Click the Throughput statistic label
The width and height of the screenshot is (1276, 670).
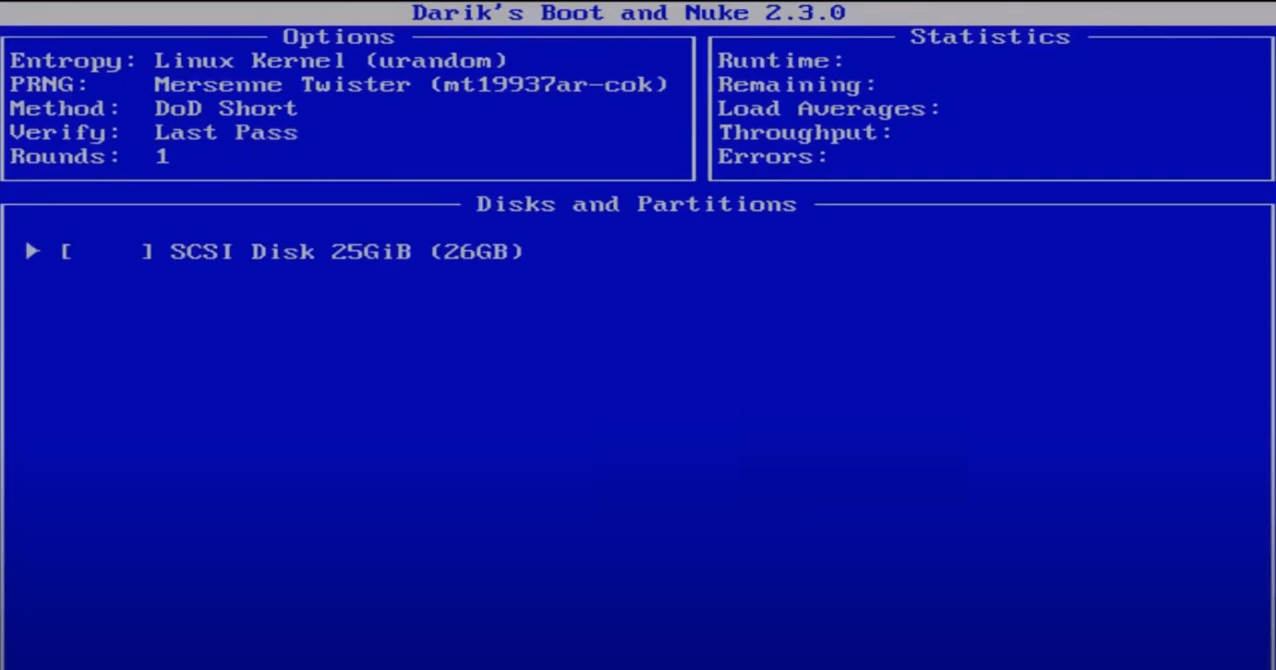tap(804, 133)
